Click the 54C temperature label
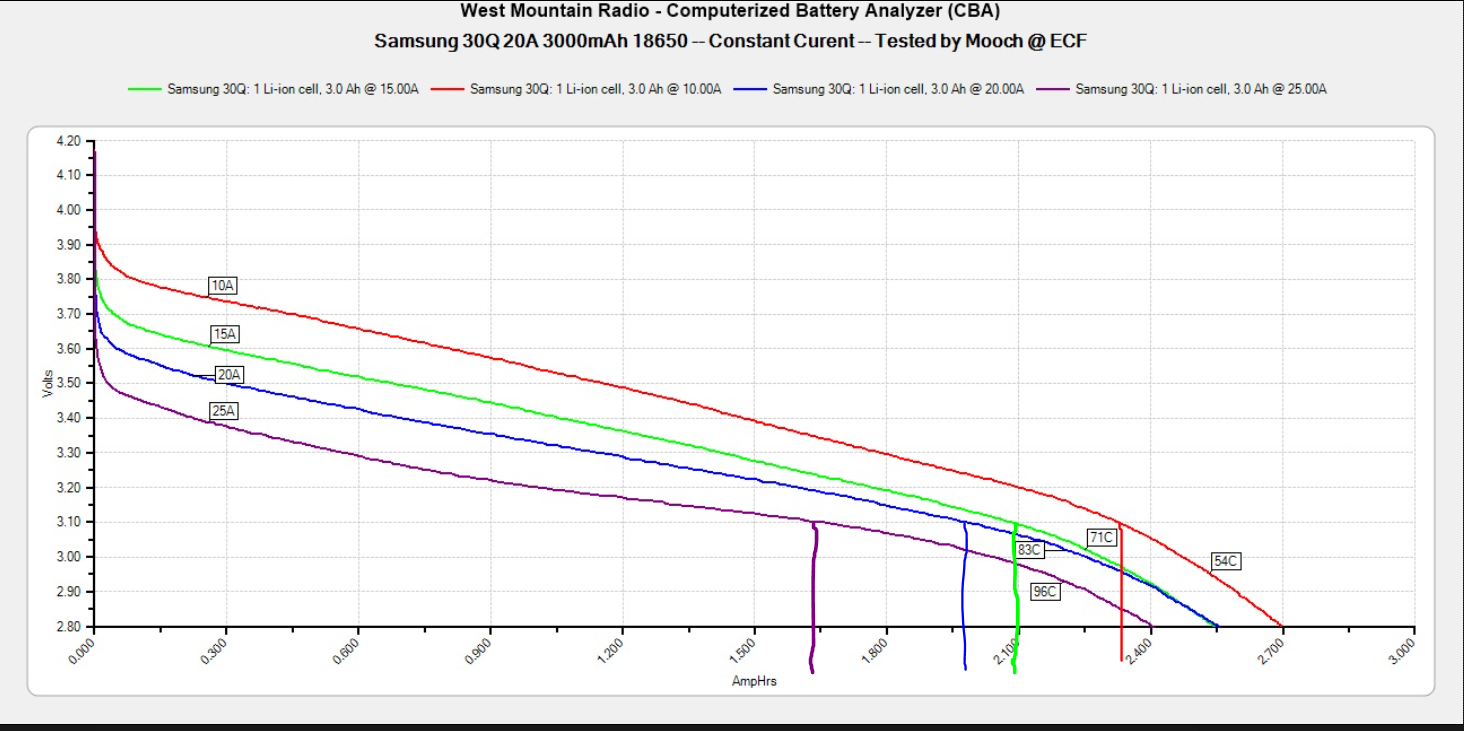The image size is (1464, 731). pos(1226,561)
